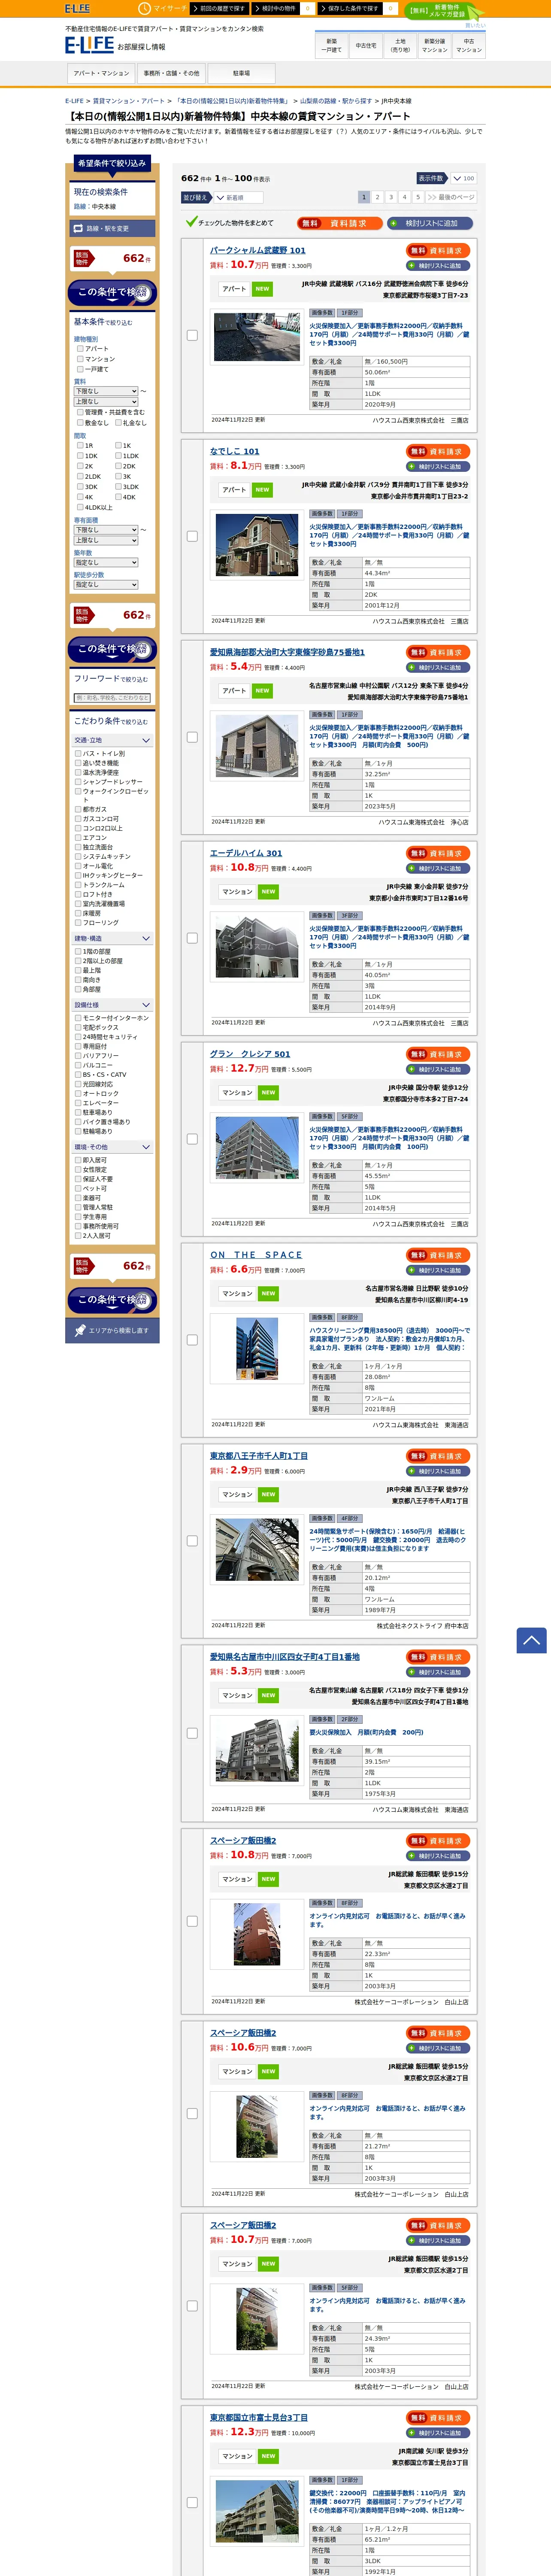Click 無料 資料請求 for 愛知県海部郡大治町 listing

[438, 652]
